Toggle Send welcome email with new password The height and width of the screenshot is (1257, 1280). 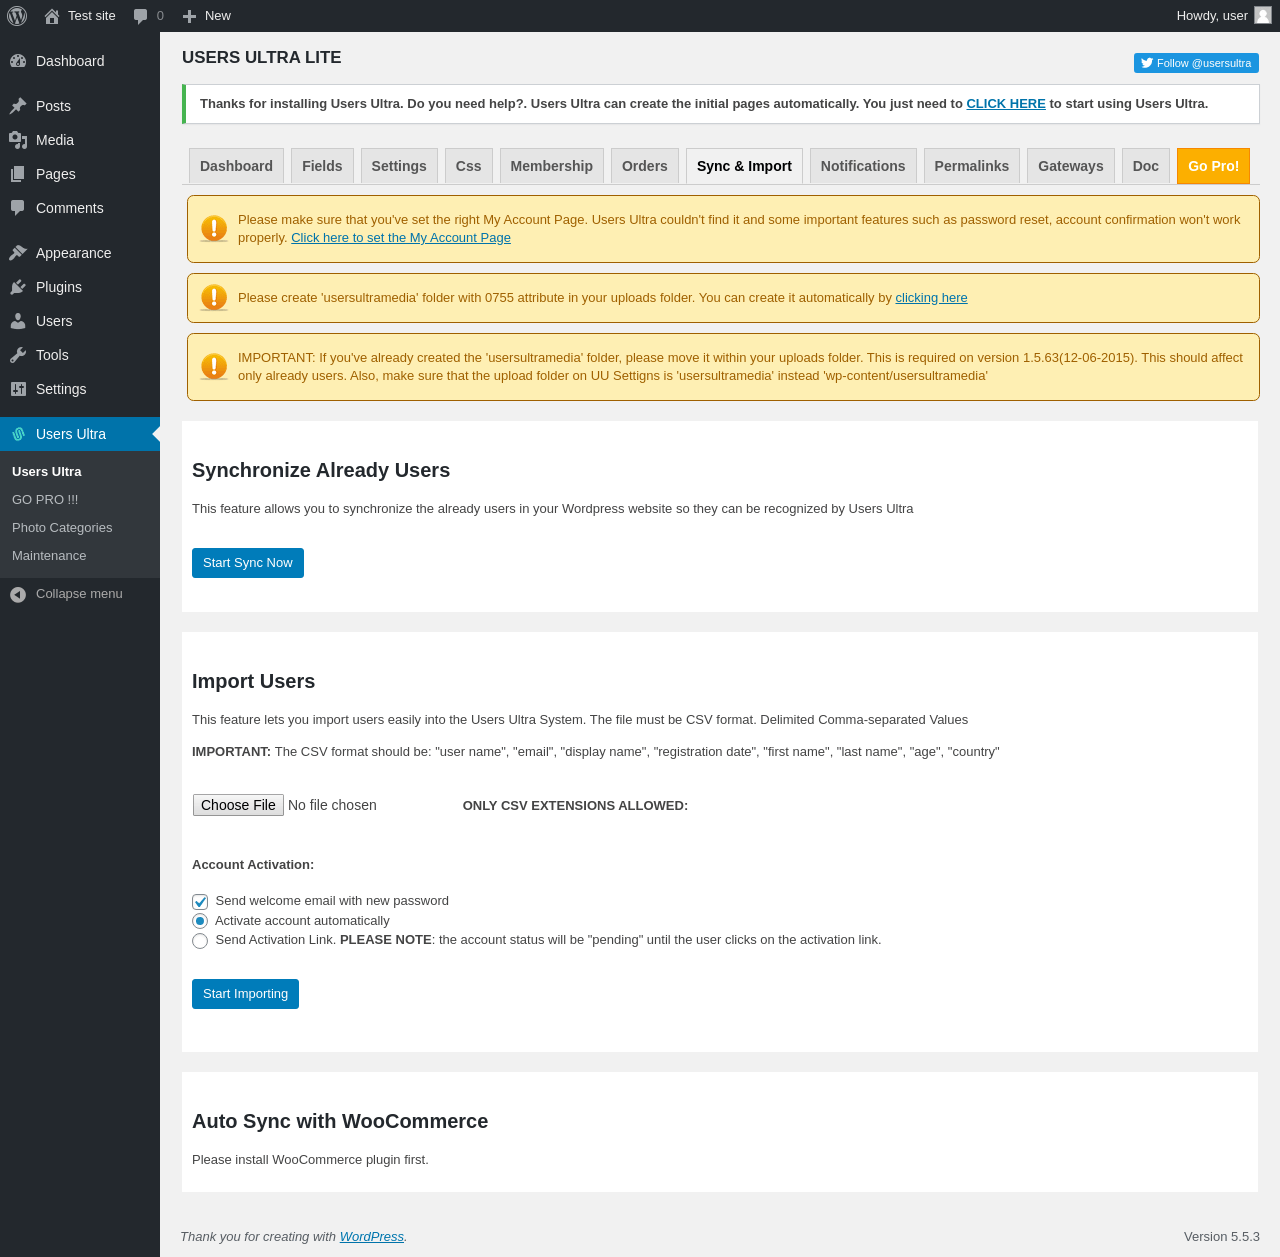200,902
